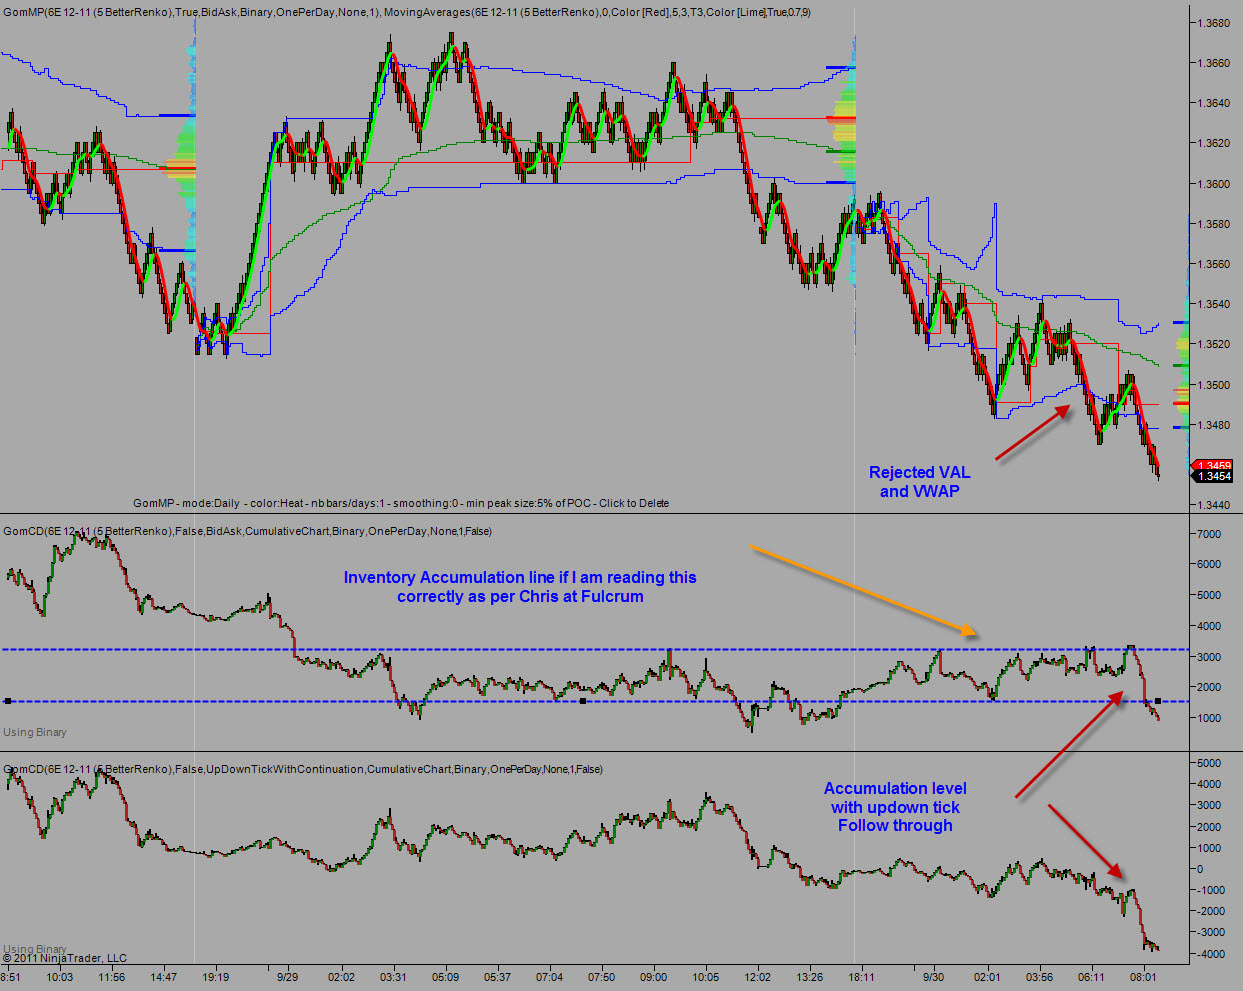This screenshot has height=991, width=1243.
Task: Click the 1.3640 price axis label
Action: [x=1213, y=103]
